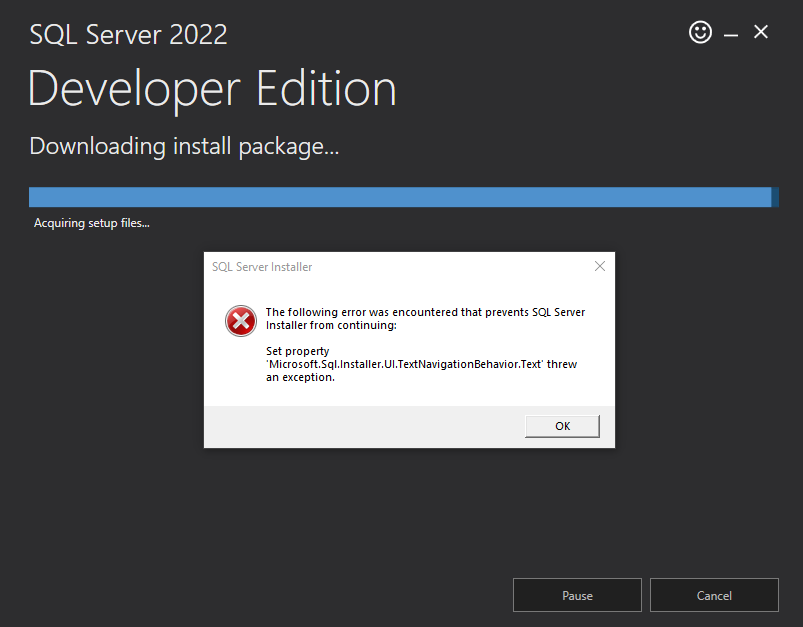Close the SQL Server 2022 installer window
The height and width of the screenshot is (627, 803).
pos(761,33)
